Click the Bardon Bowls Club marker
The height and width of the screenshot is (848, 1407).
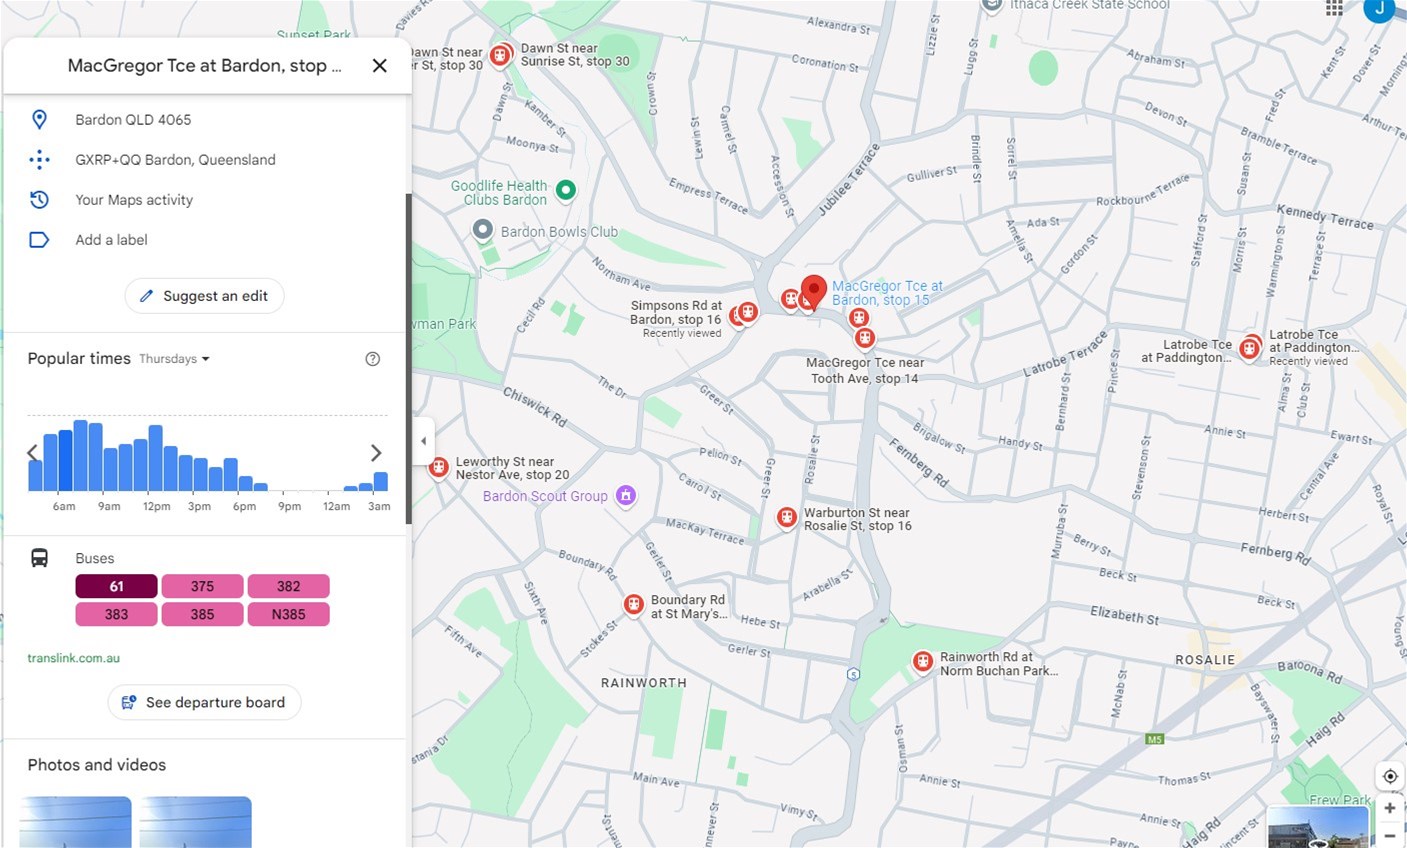pyautogui.click(x=483, y=231)
